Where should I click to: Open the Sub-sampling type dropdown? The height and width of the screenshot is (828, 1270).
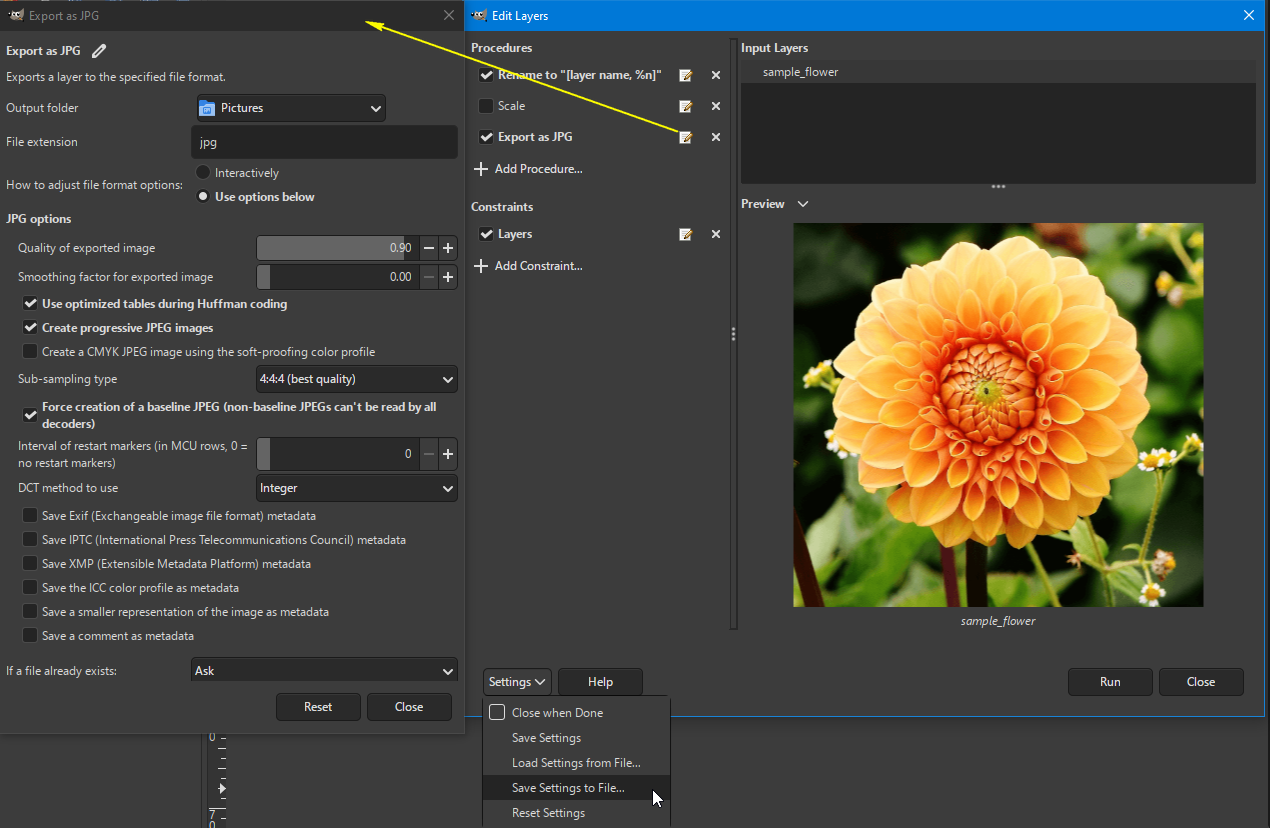coord(357,379)
